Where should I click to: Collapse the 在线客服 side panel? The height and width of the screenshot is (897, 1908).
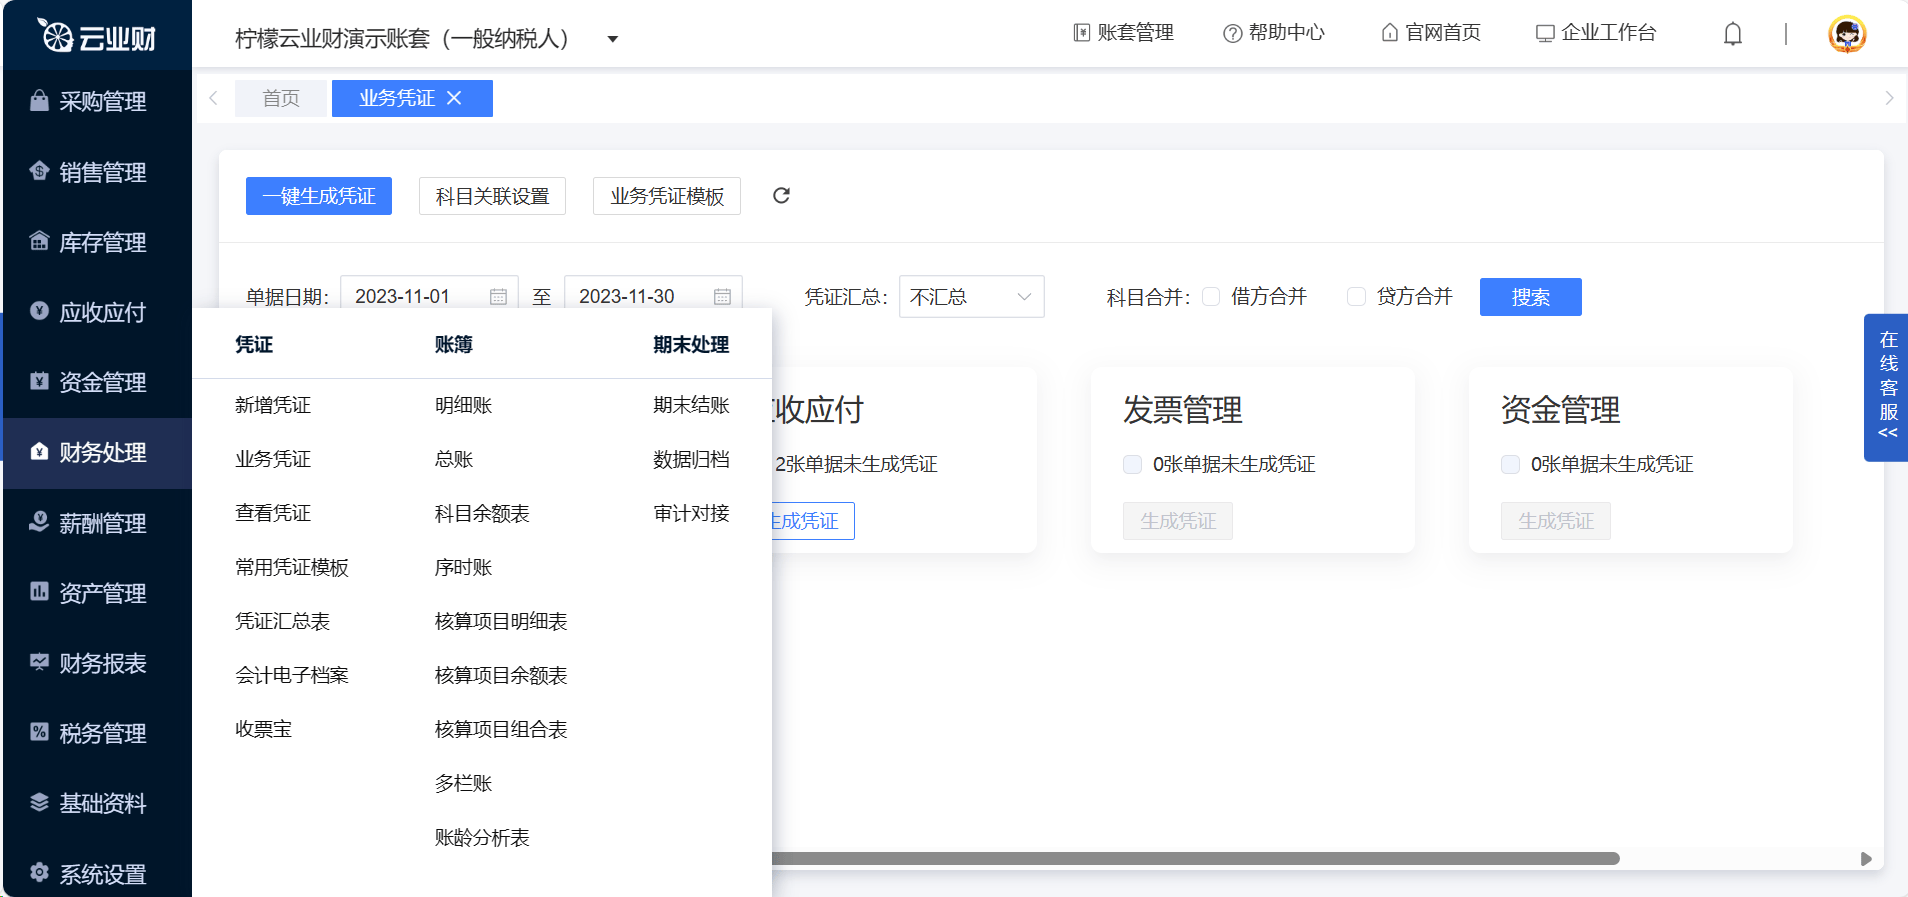coord(1888,433)
